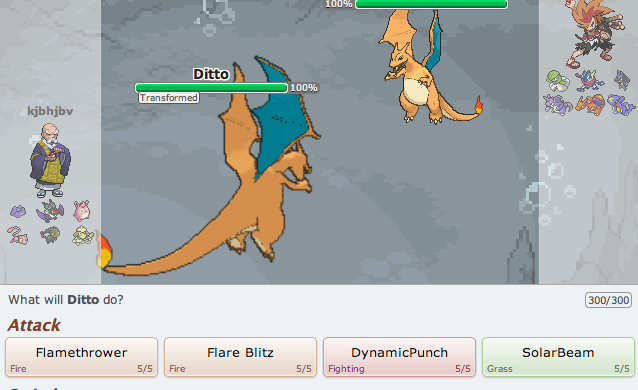This screenshot has height=390, width=638.
Task: Click the 100% text beside Ditto's HP bar
Action: tap(304, 88)
